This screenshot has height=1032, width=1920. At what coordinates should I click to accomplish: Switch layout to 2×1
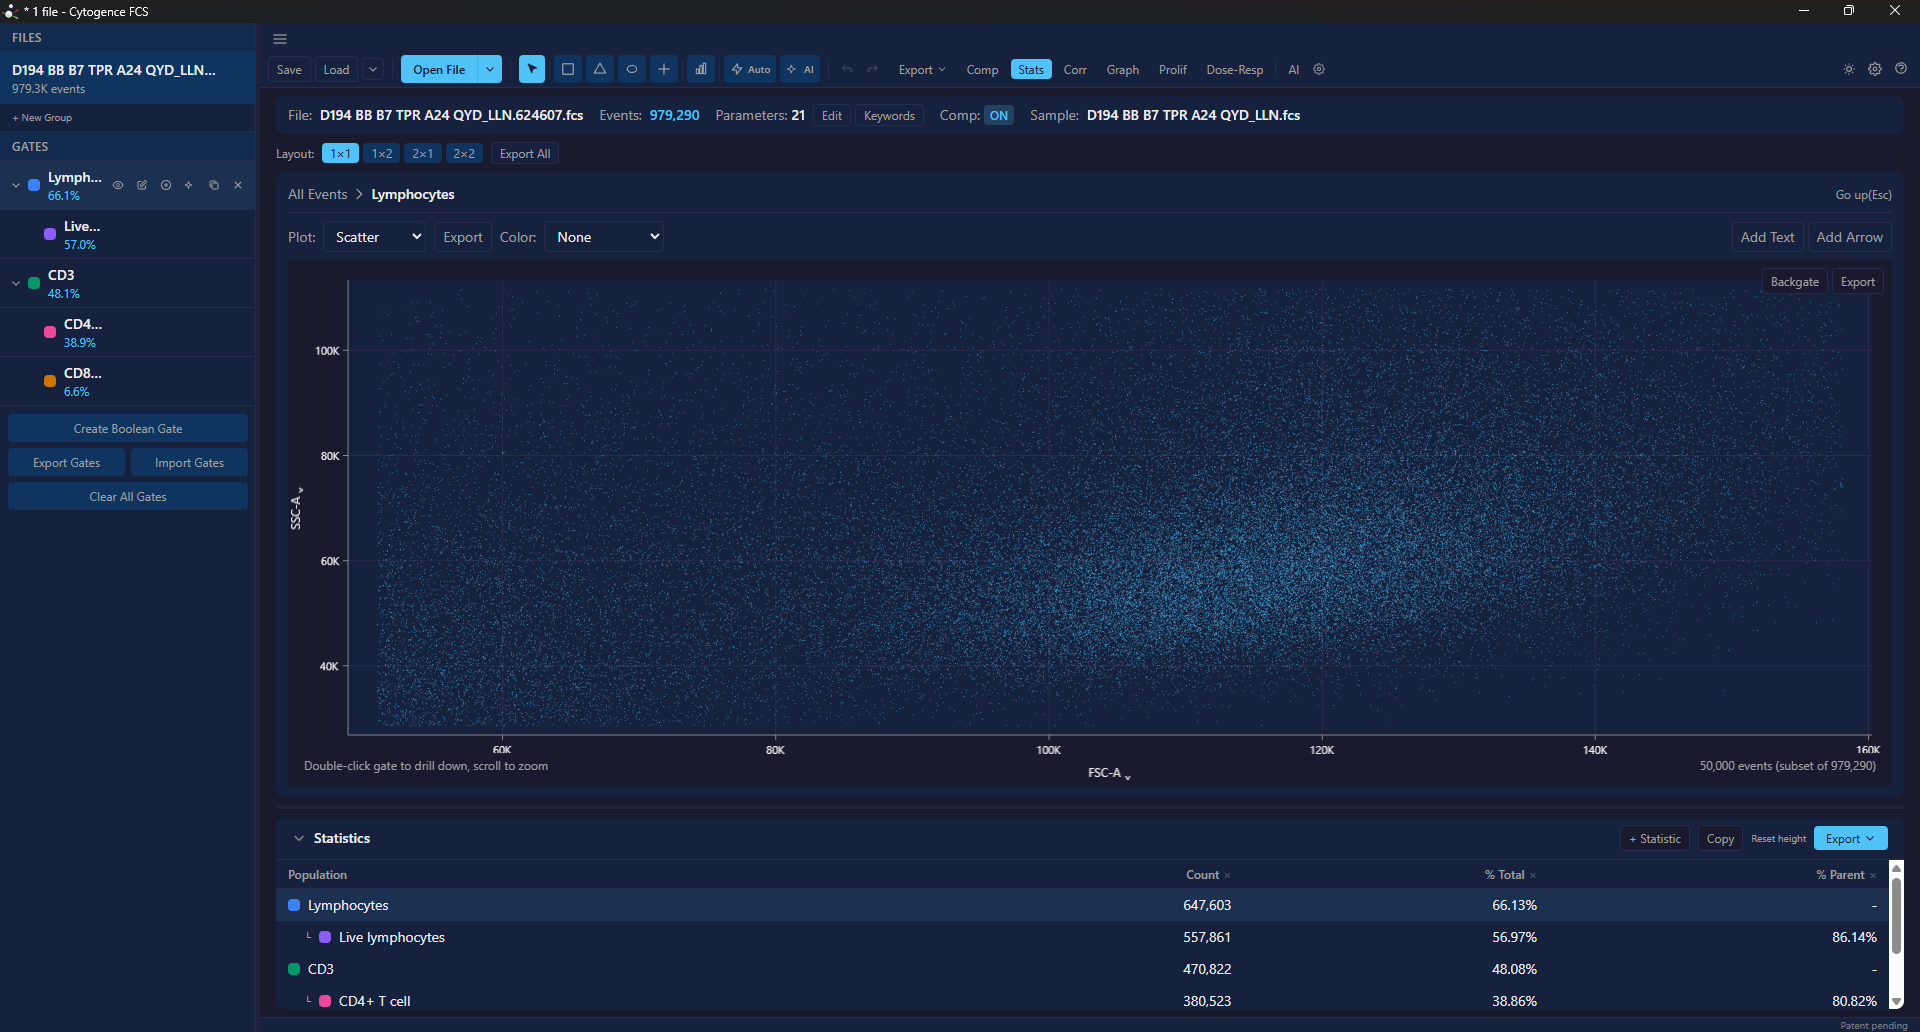click(x=423, y=153)
